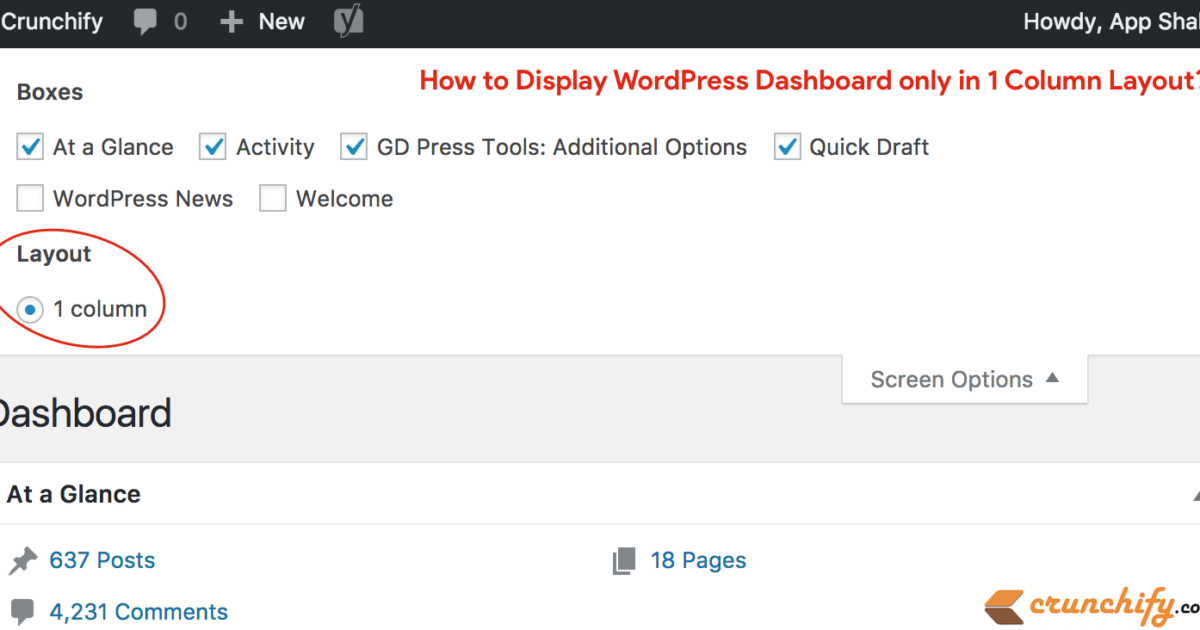Open the Crunchify site menu
1200x630 pixels.
coord(51,22)
